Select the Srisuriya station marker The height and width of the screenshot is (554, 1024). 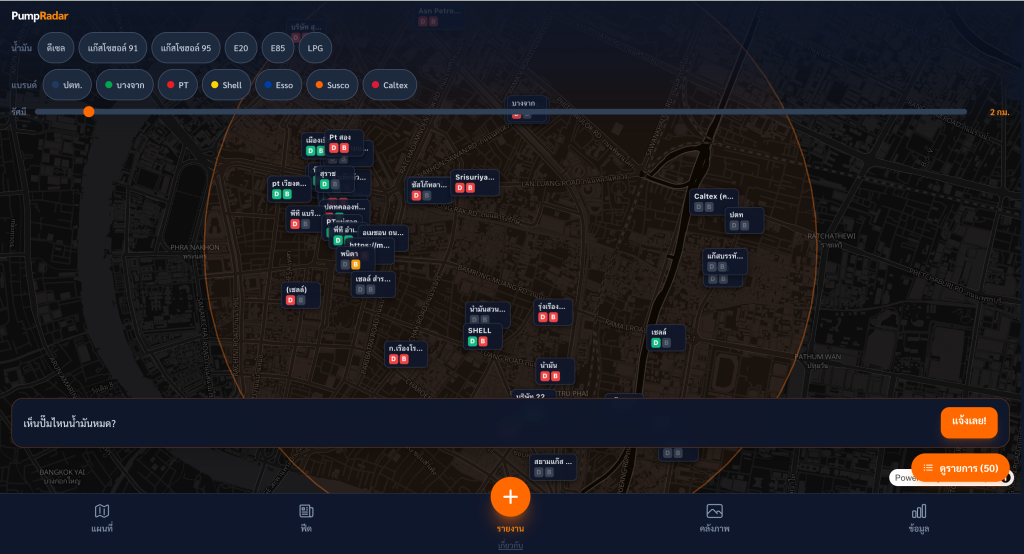pos(475,182)
